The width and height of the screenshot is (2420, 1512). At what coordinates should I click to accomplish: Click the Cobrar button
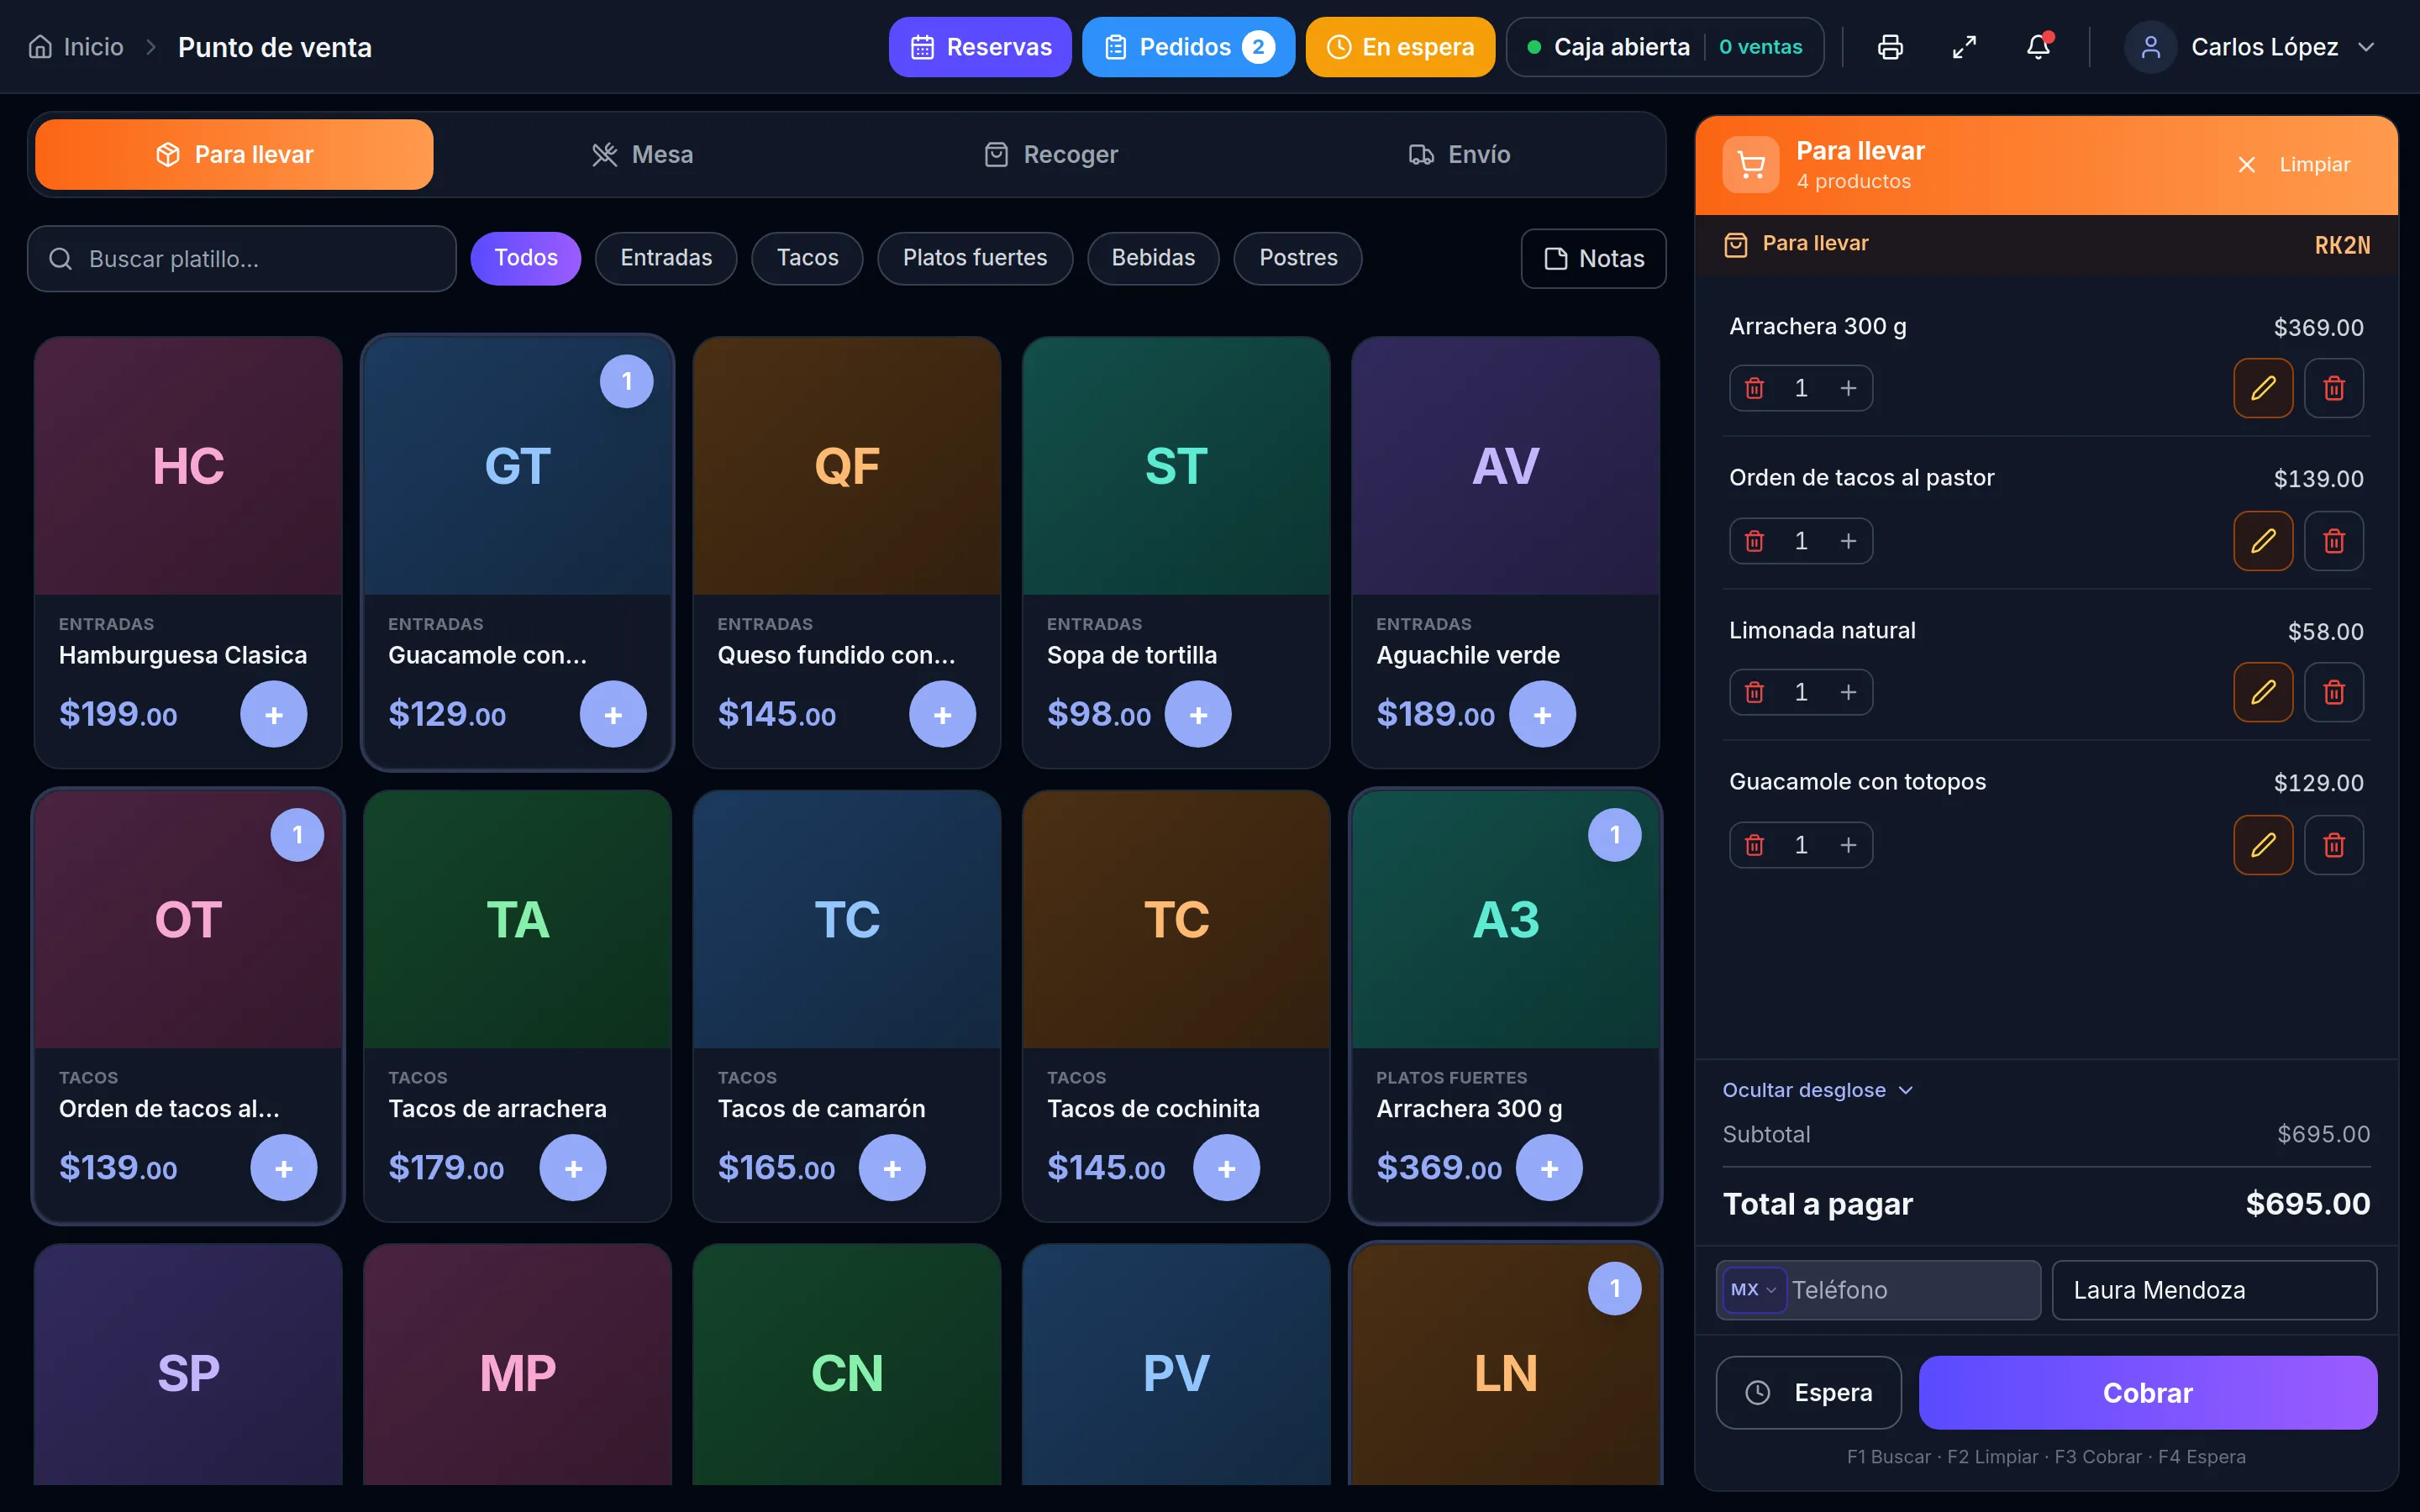click(x=2147, y=1393)
